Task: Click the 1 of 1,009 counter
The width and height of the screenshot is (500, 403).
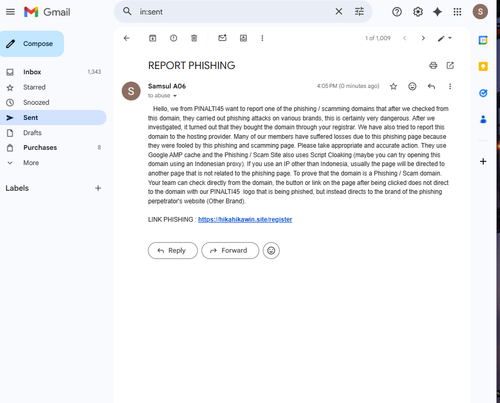Action: 378,38
